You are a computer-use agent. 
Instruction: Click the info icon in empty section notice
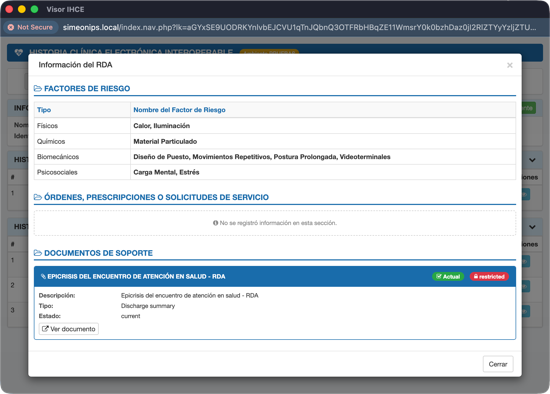pyautogui.click(x=215, y=223)
